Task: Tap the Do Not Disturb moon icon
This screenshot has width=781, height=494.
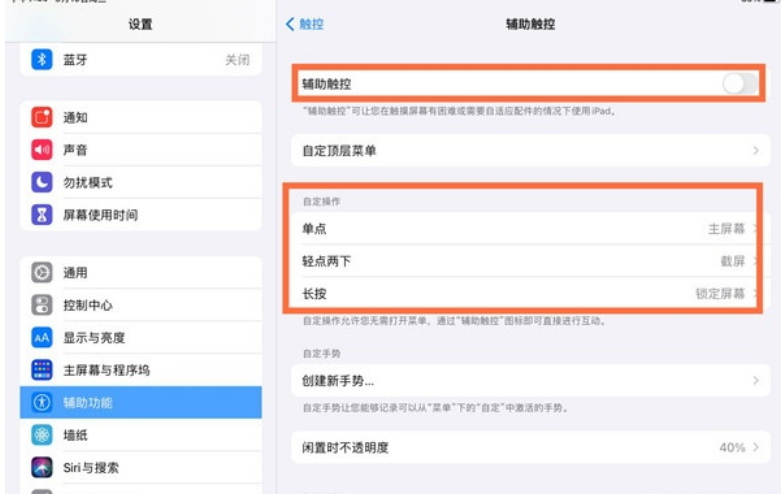Action: click(x=42, y=182)
